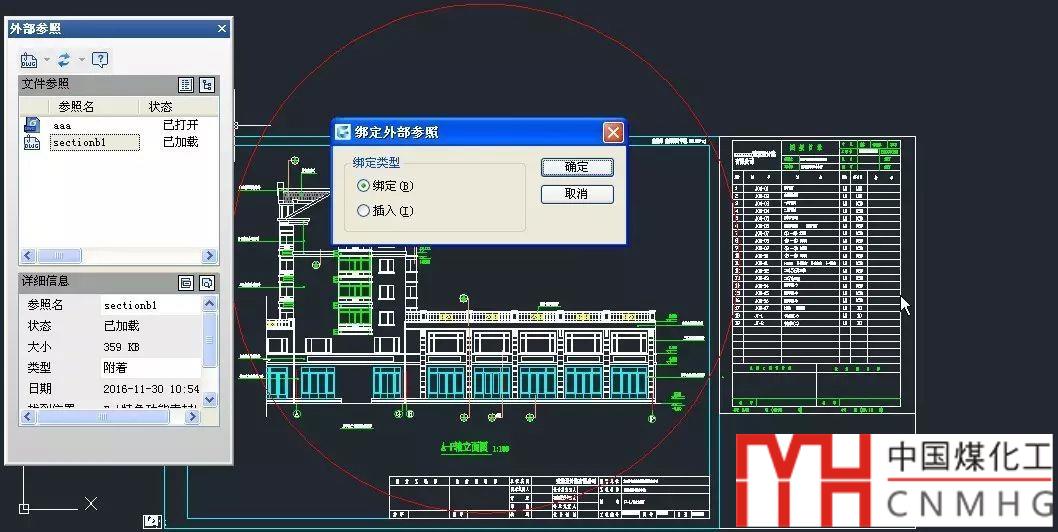Click the Refresh icon in 外部参照 panel
The image size is (1058, 532).
click(64, 60)
